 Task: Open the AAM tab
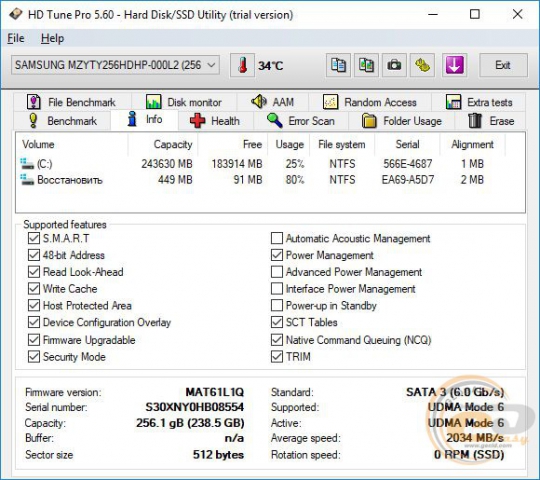tap(272, 102)
